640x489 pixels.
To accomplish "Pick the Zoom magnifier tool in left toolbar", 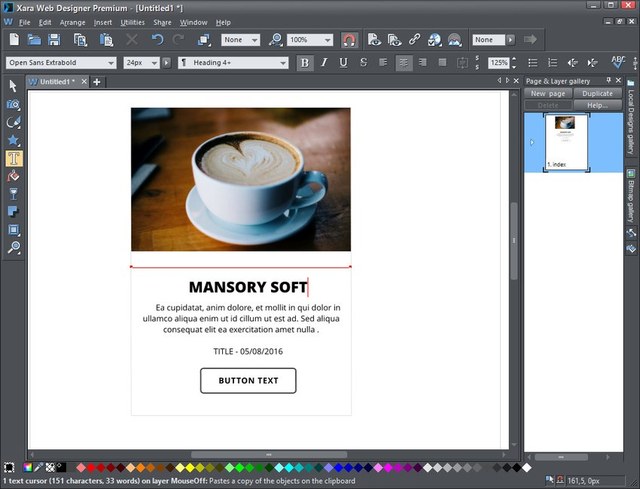I will [14, 248].
